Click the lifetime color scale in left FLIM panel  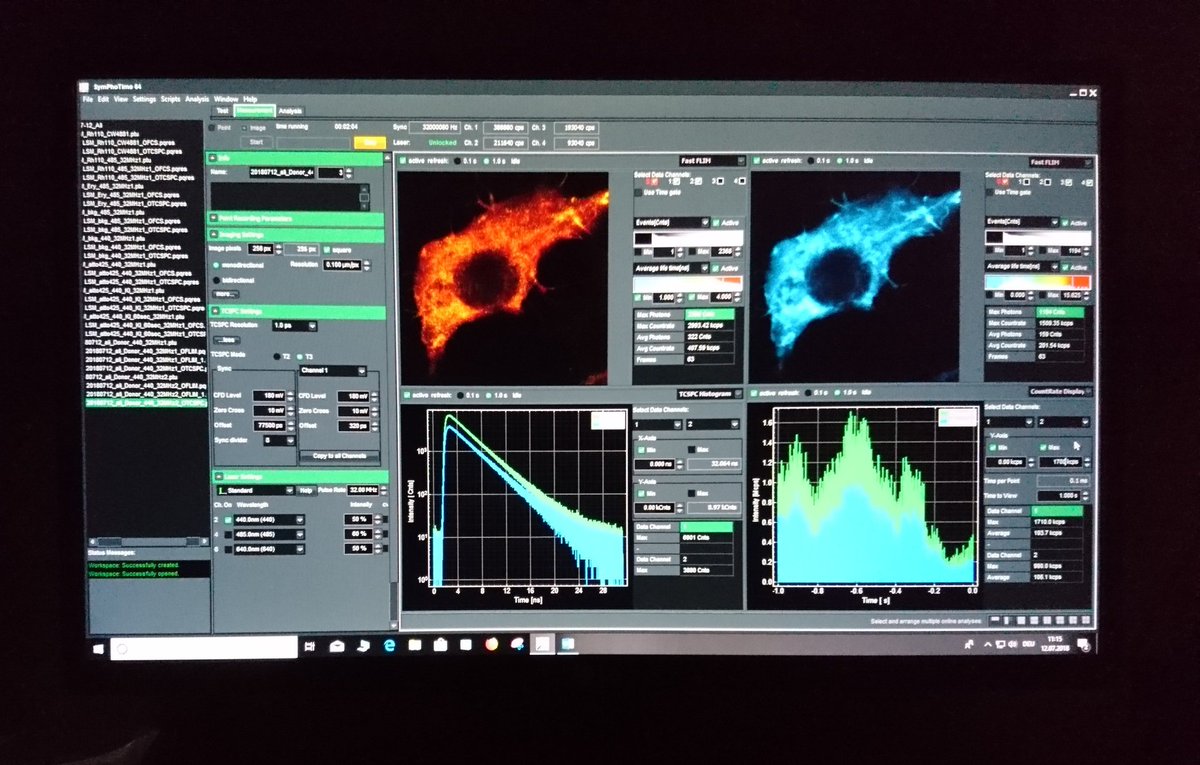coord(689,284)
